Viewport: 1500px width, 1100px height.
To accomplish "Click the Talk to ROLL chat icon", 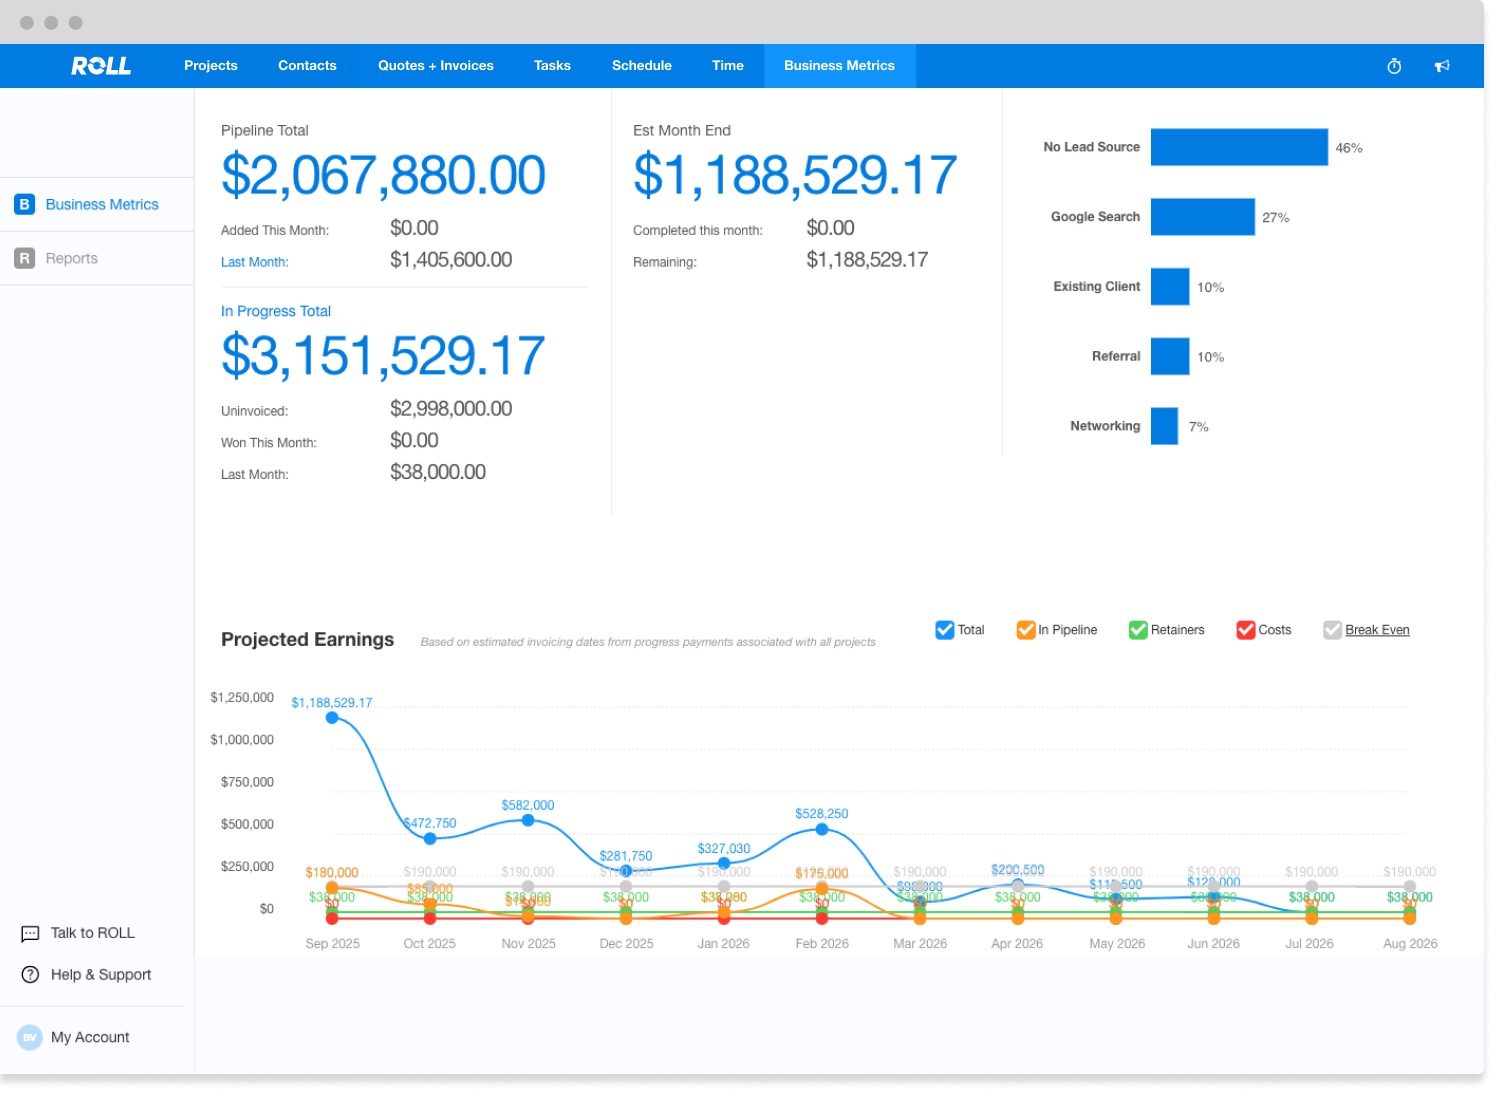I will click(30, 933).
